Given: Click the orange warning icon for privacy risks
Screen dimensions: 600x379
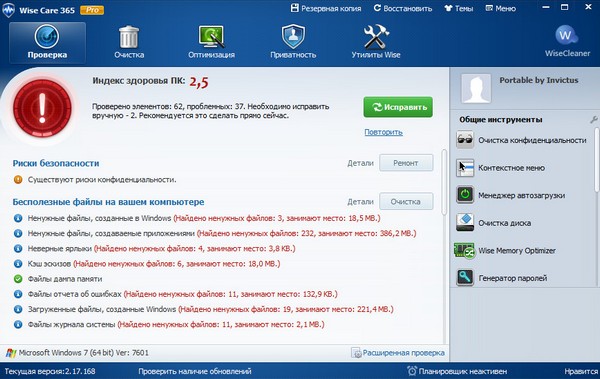Looking at the screenshot, I should point(18,180).
